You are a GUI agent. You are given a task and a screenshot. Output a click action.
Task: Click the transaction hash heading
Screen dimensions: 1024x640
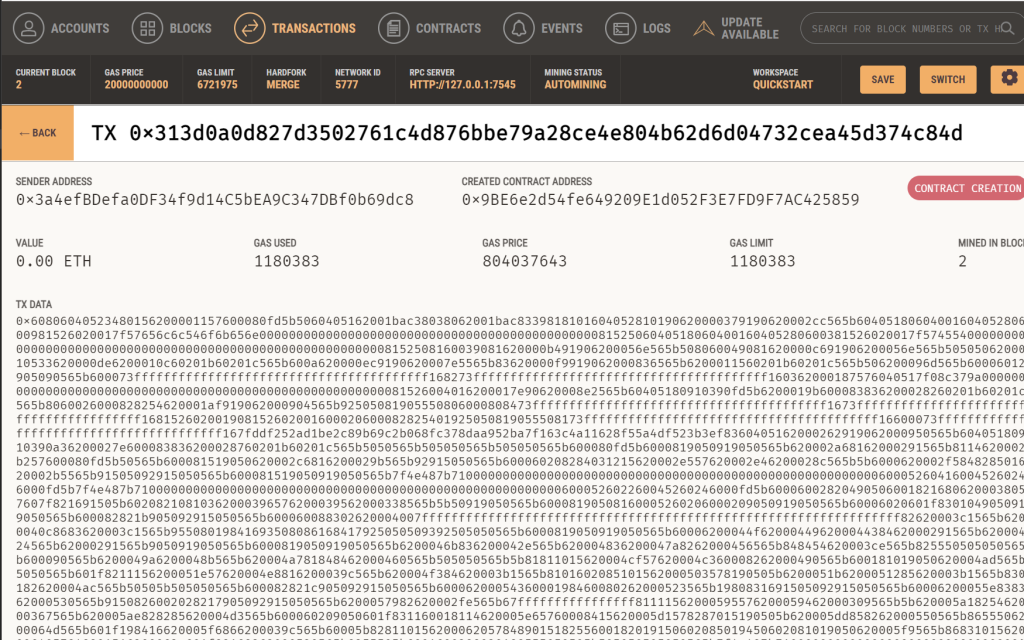pyautogui.click(x=527, y=133)
